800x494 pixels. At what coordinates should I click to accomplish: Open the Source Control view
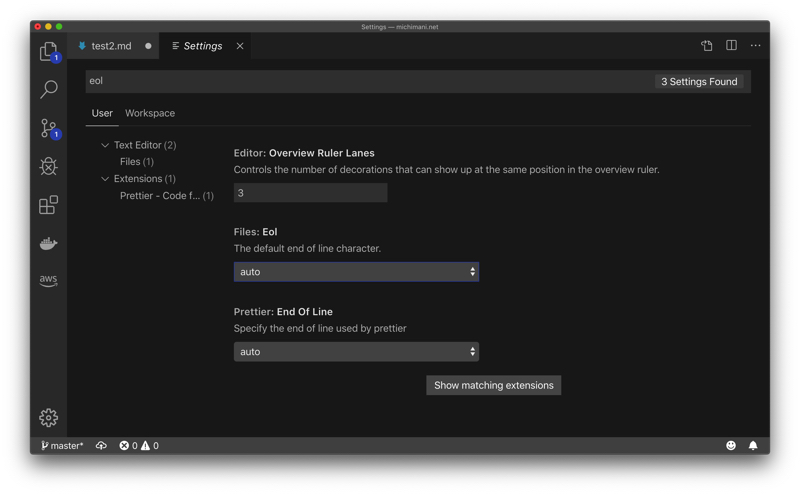click(49, 128)
